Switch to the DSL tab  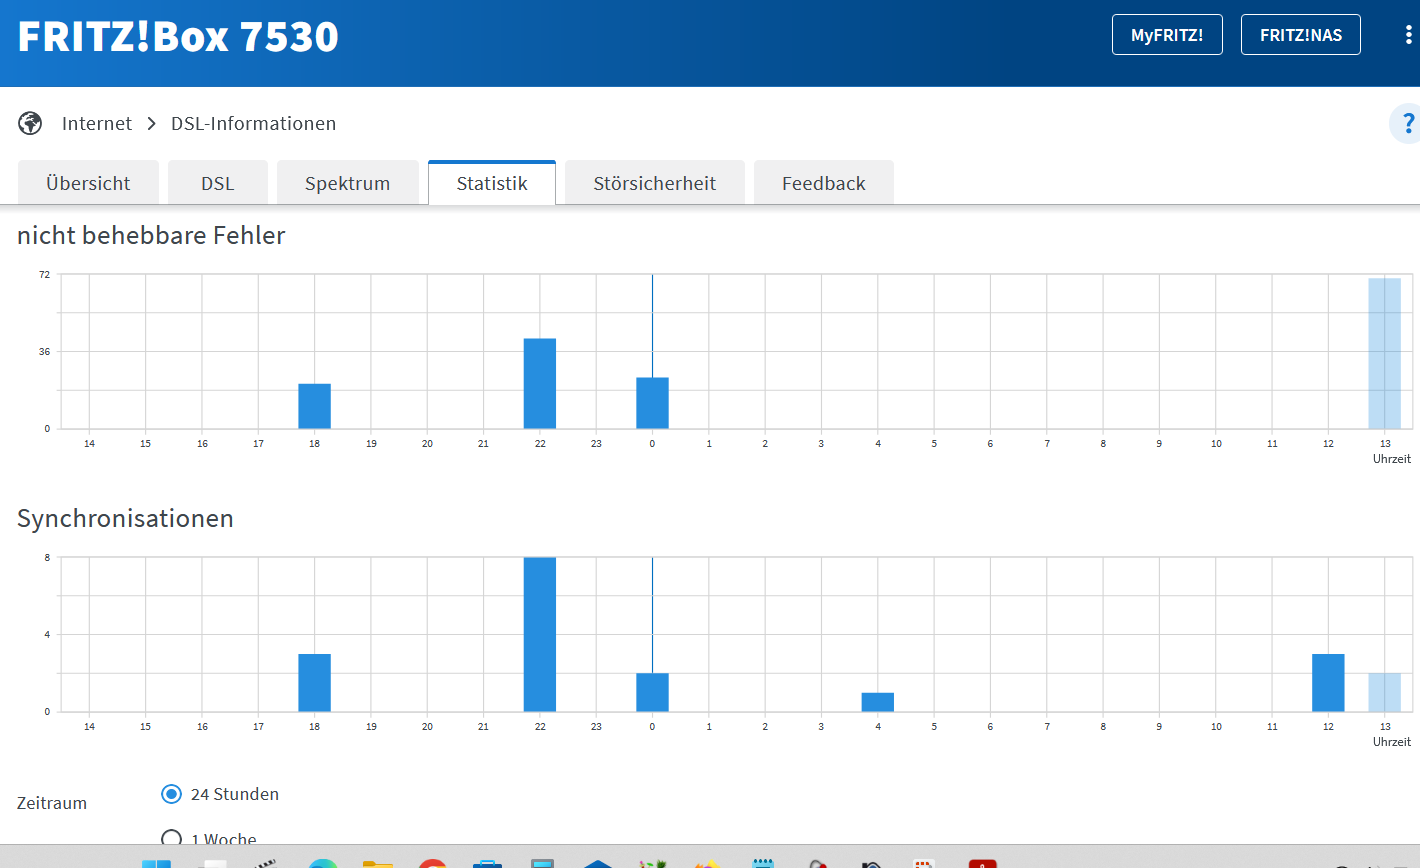pos(217,183)
